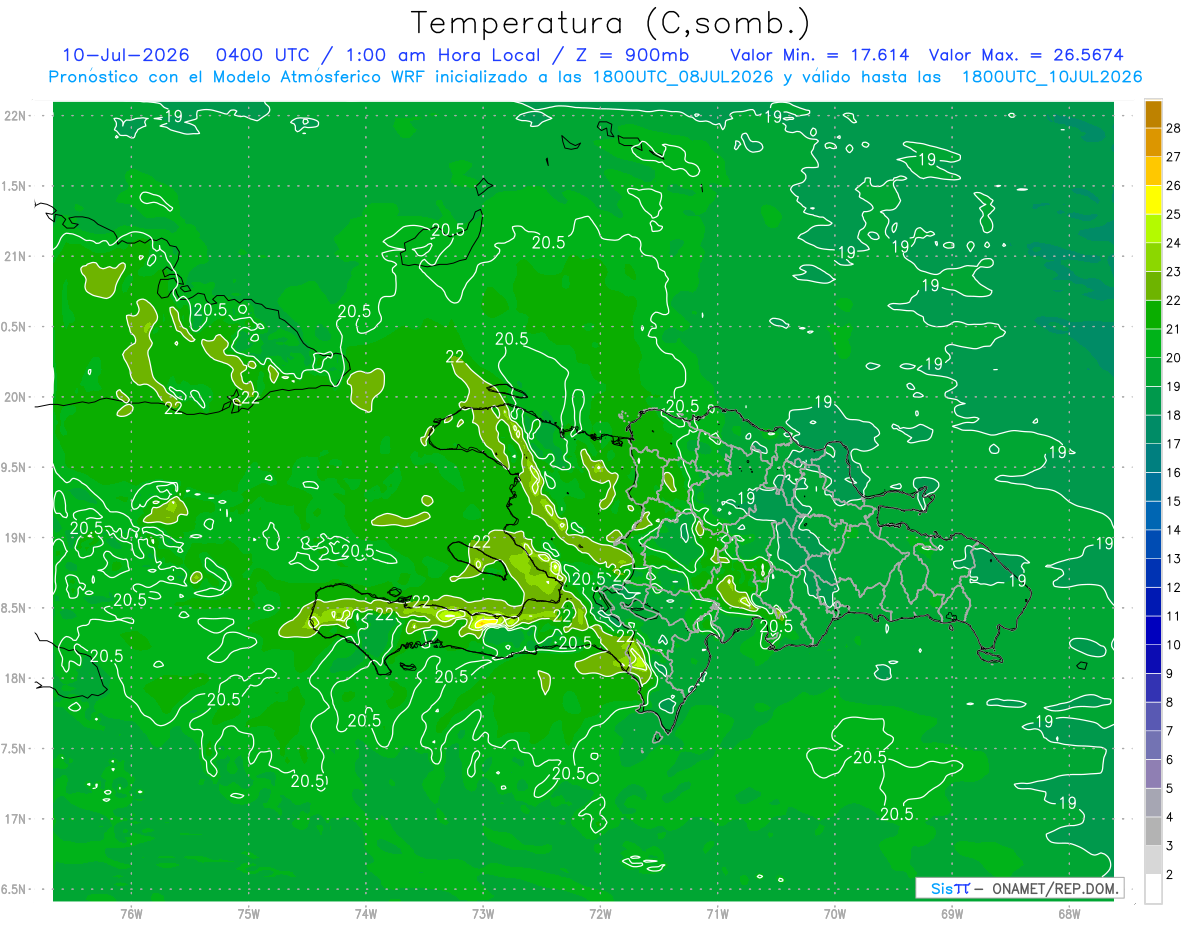This screenshot has width=1200, height=927.
Task: Click the 'Valor Min. = 17.614' text
Action: point(820,55)
